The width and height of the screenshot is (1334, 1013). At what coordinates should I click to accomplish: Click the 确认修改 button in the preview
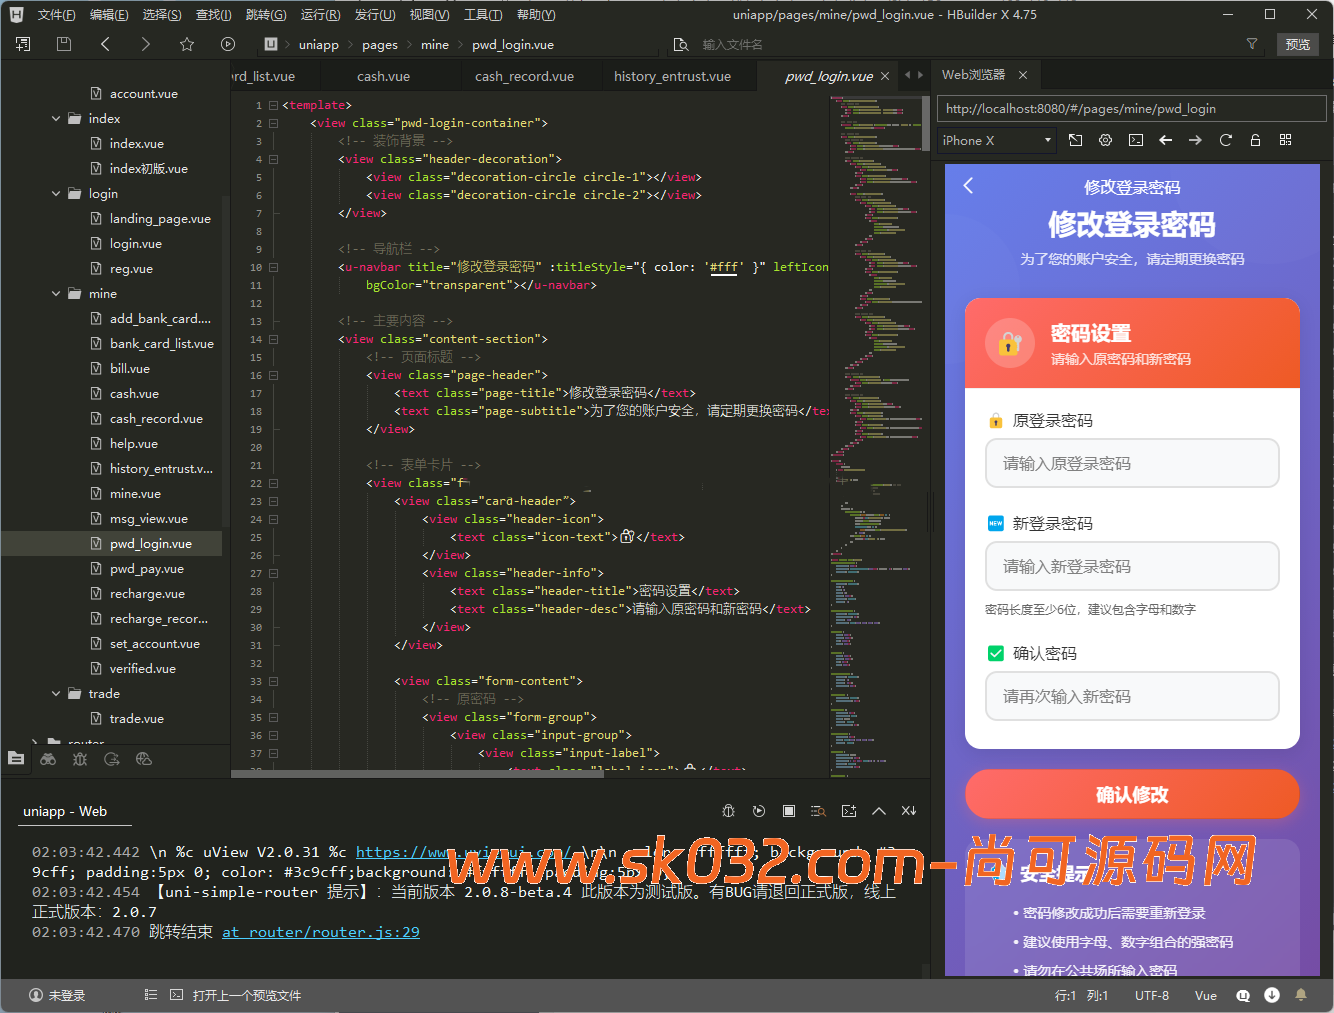pyautogui.click(x=1131, y=795)
